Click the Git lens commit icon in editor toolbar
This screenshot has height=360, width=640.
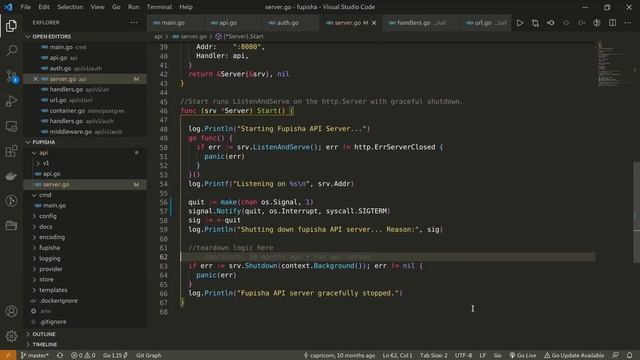[551, 23]
